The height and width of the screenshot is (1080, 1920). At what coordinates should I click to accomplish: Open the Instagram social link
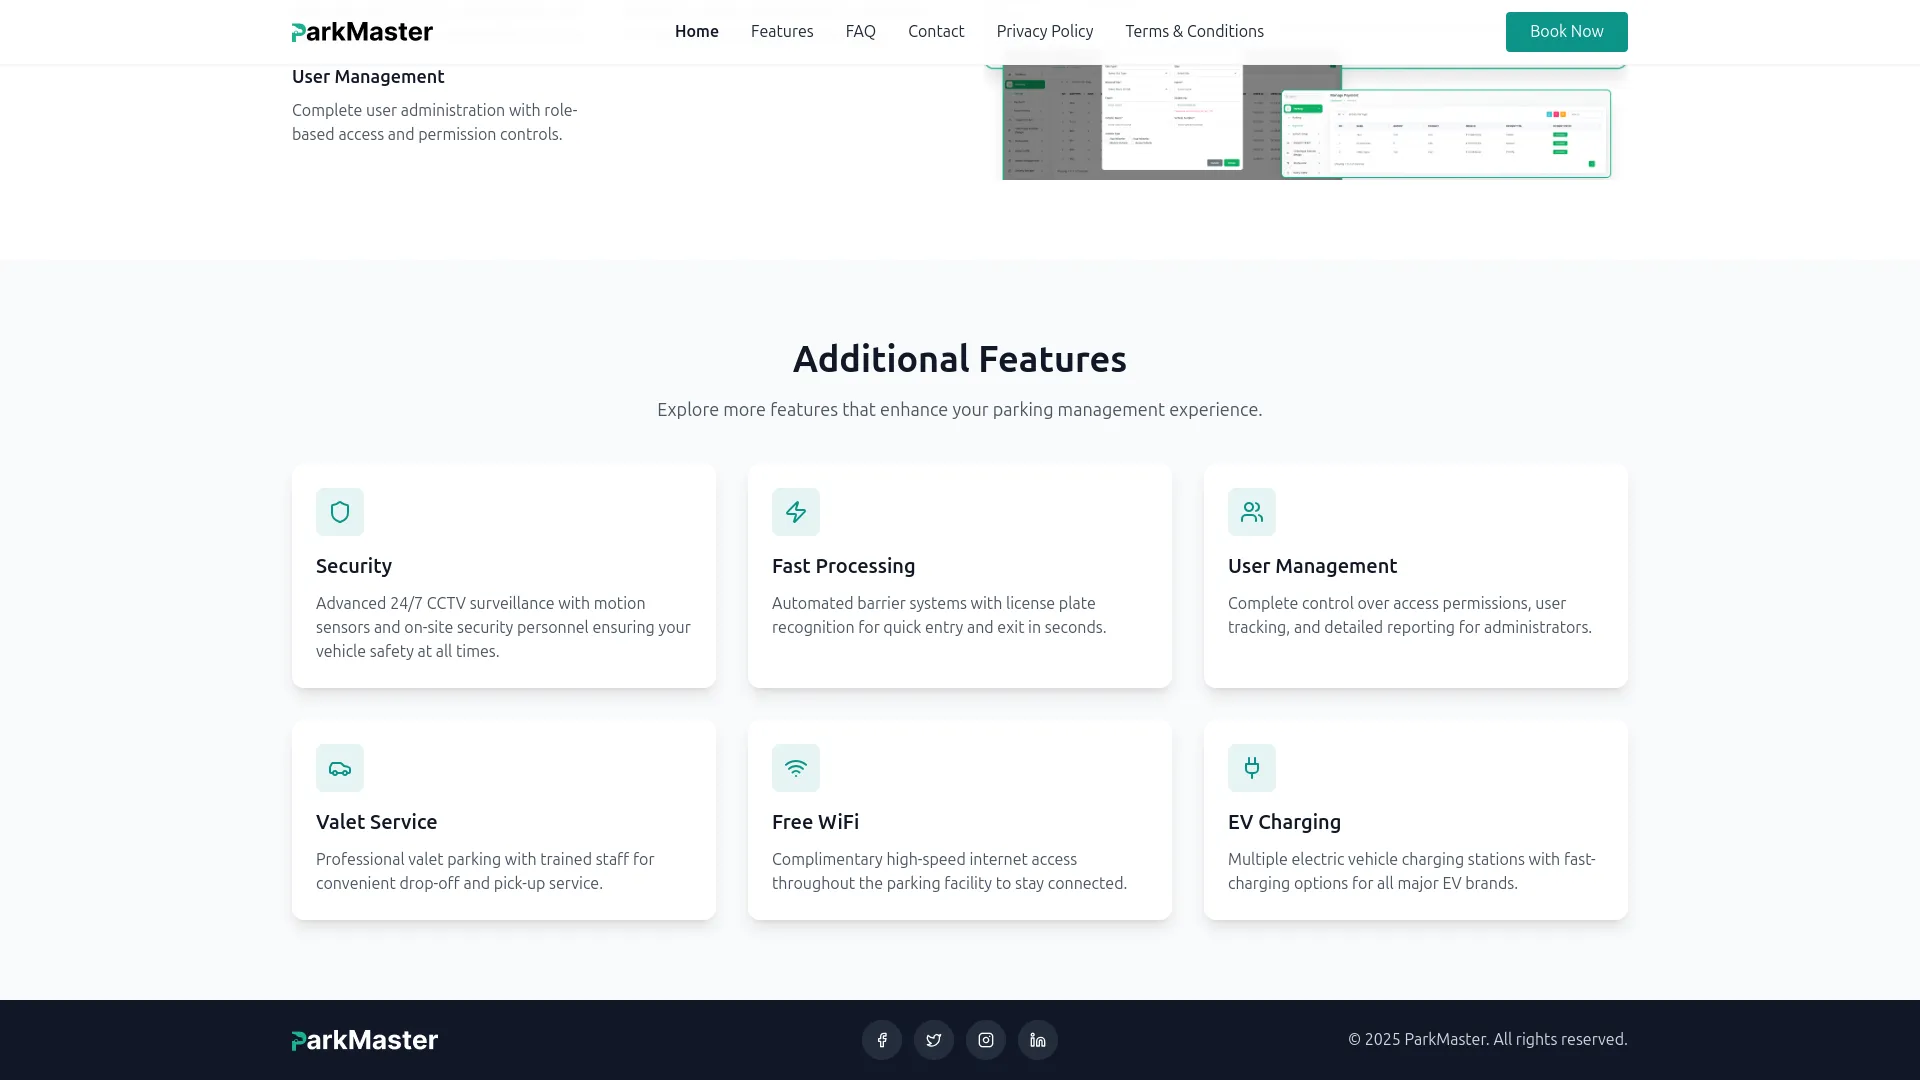click(x=986, y=1040)
